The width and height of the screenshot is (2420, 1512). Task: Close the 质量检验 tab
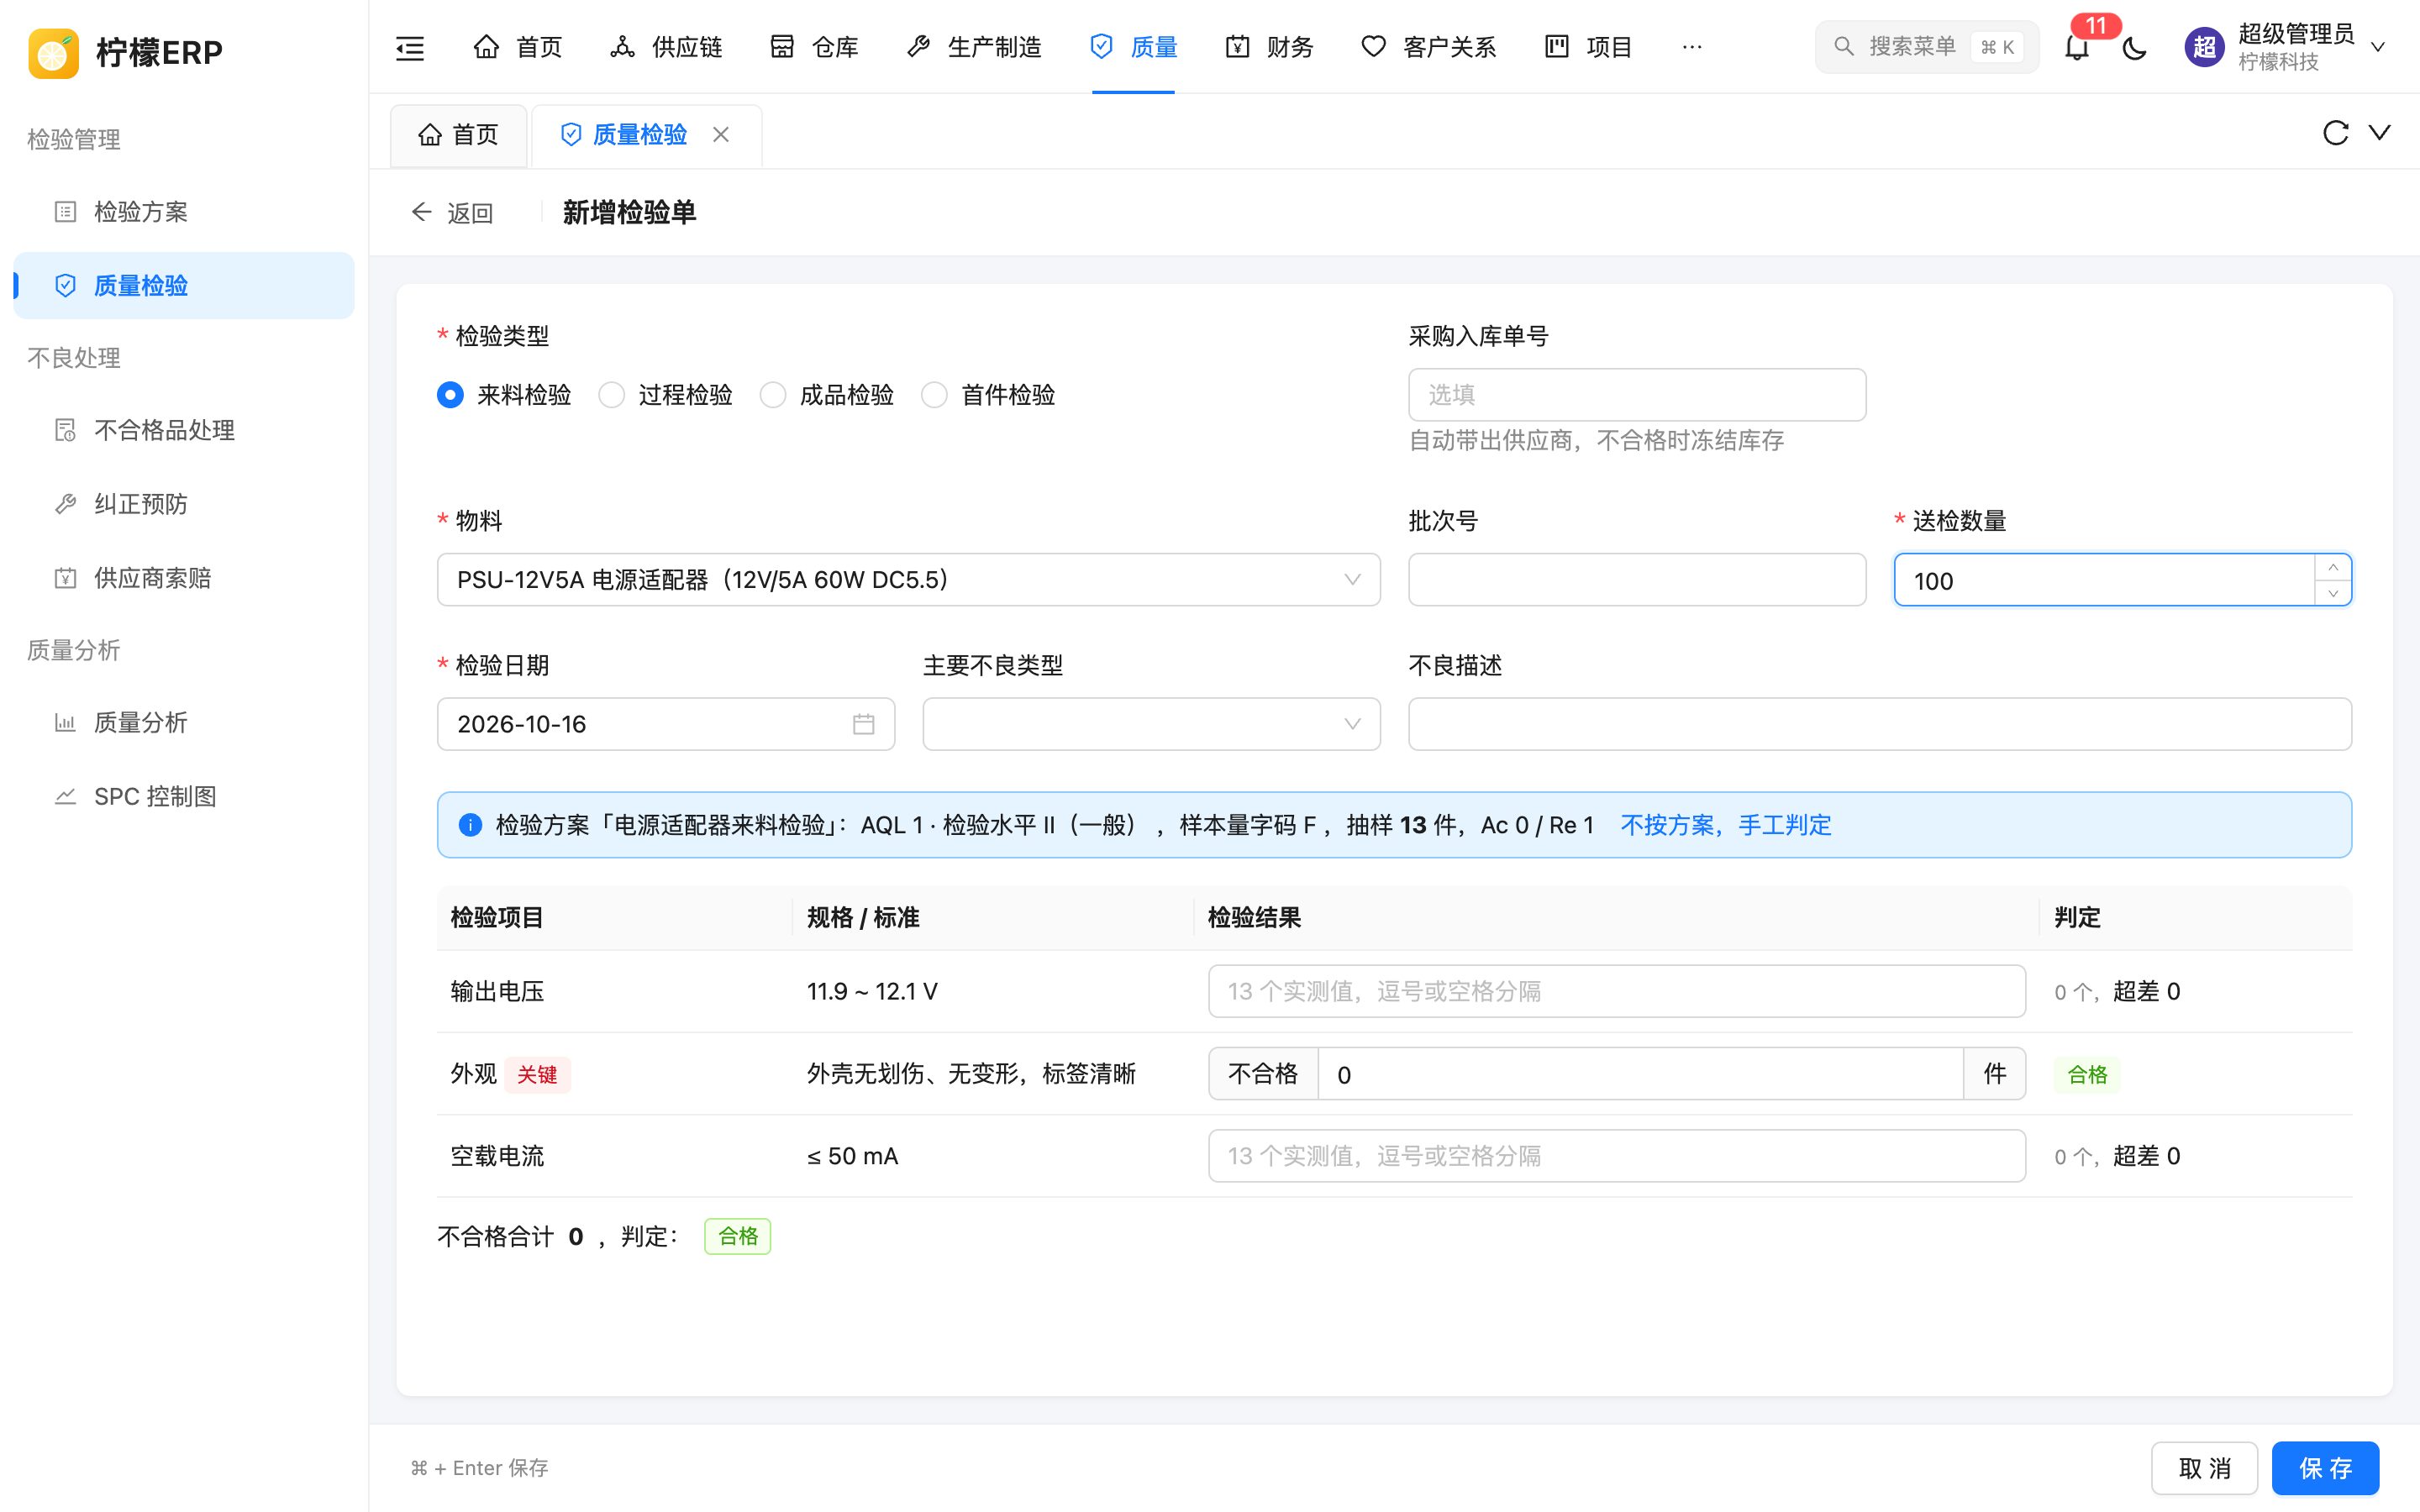click(x=721, y=134)
